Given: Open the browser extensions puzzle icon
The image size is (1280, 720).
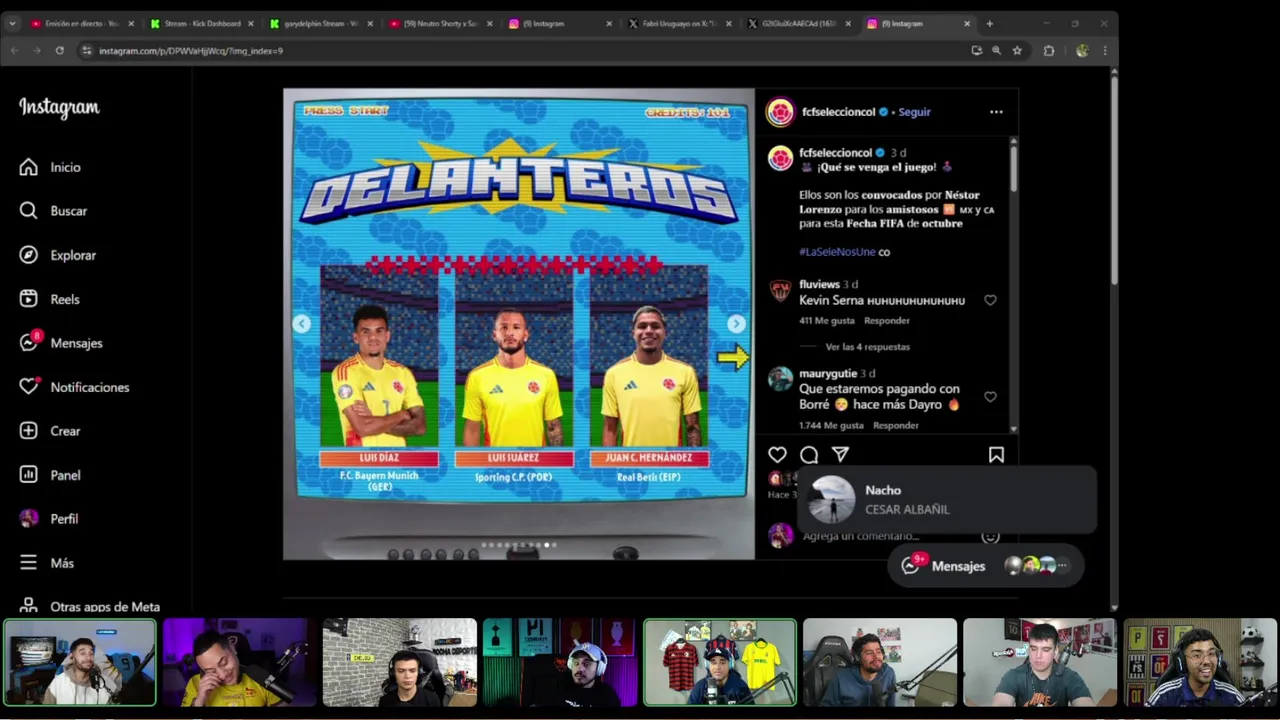Looking at the screenshot, I should click(x=1048, y=50).
